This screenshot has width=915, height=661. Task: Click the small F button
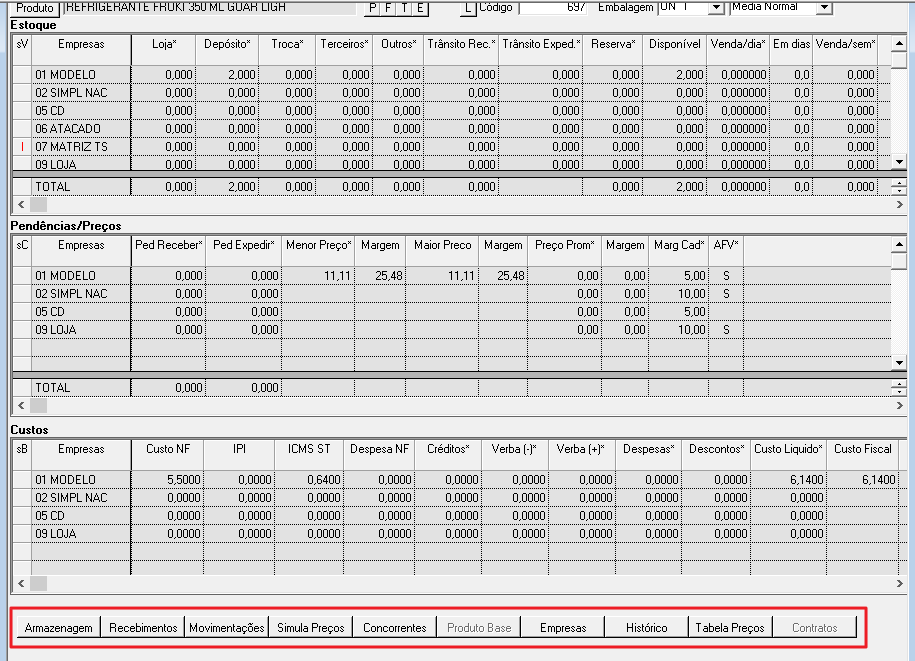pos(388,8)
